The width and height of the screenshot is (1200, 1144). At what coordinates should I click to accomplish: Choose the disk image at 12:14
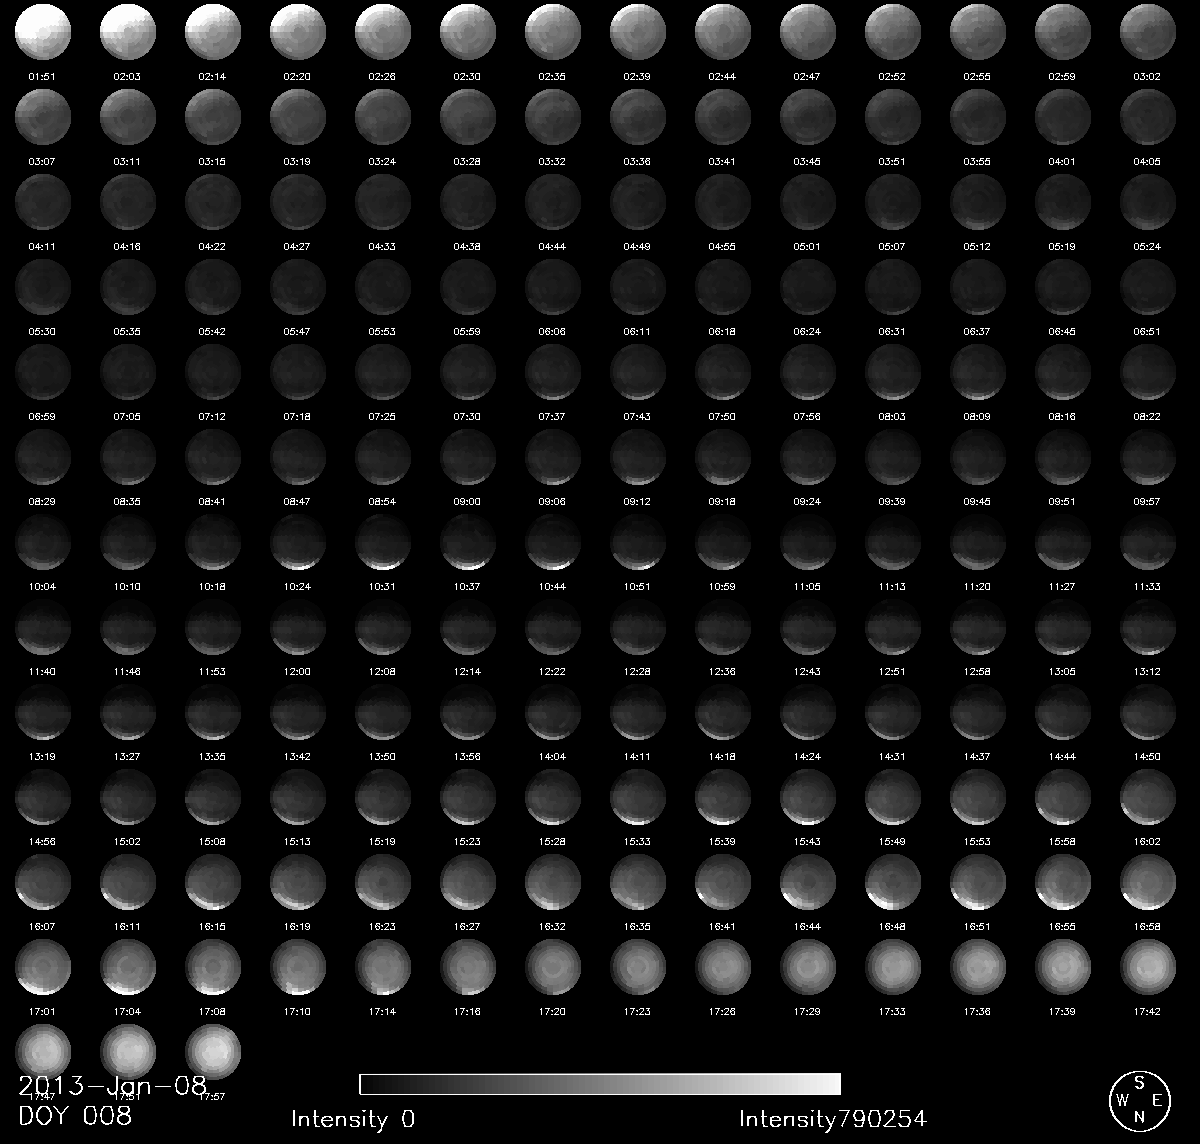point(468,628)
